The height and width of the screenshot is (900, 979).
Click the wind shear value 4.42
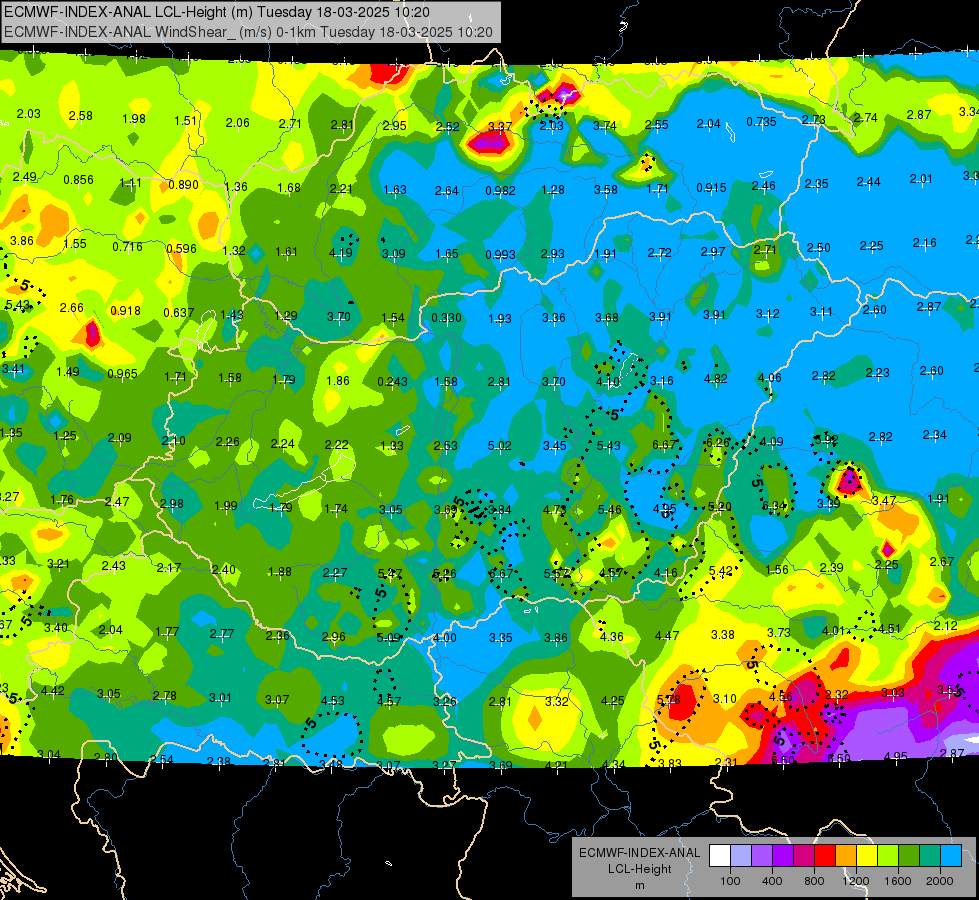[x=52, y=691]
